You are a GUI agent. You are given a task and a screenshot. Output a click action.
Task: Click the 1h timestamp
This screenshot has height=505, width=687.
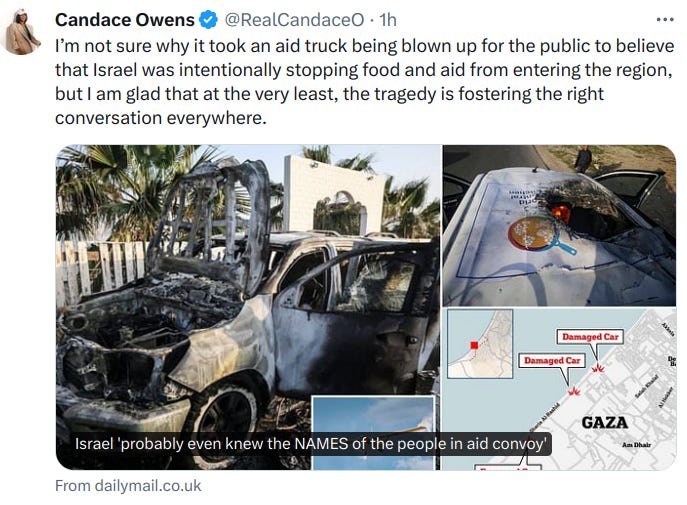click(x=388, y=20)
